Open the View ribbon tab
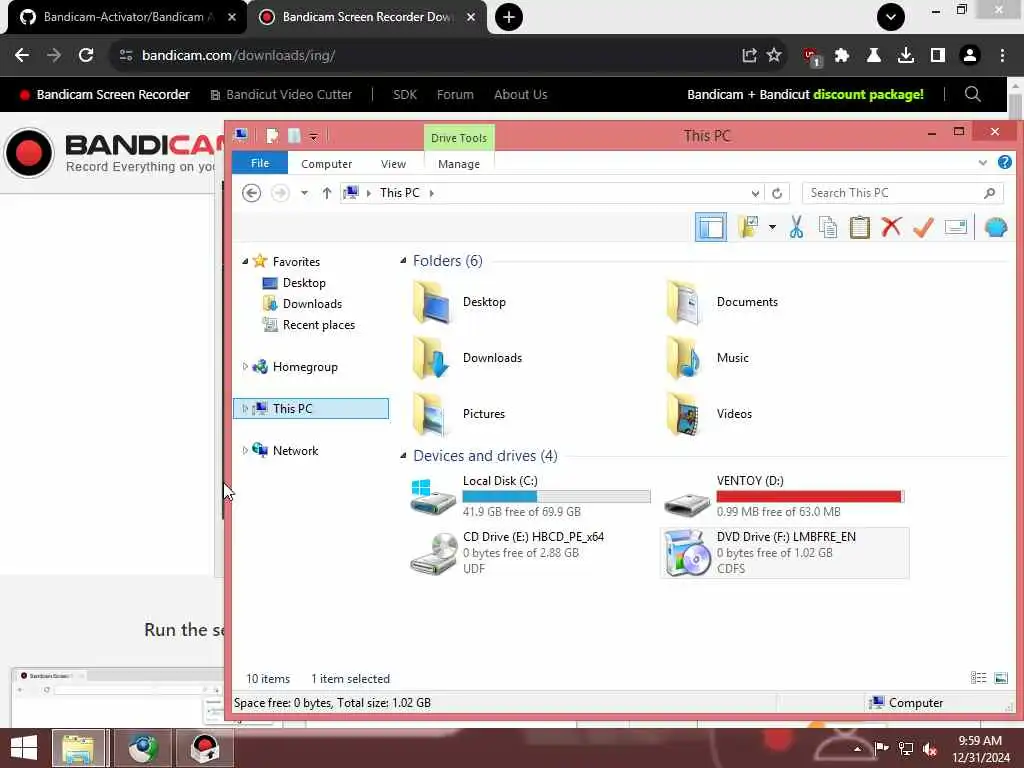The width and height of the screenshot is (1024, 768). (393, 164)
